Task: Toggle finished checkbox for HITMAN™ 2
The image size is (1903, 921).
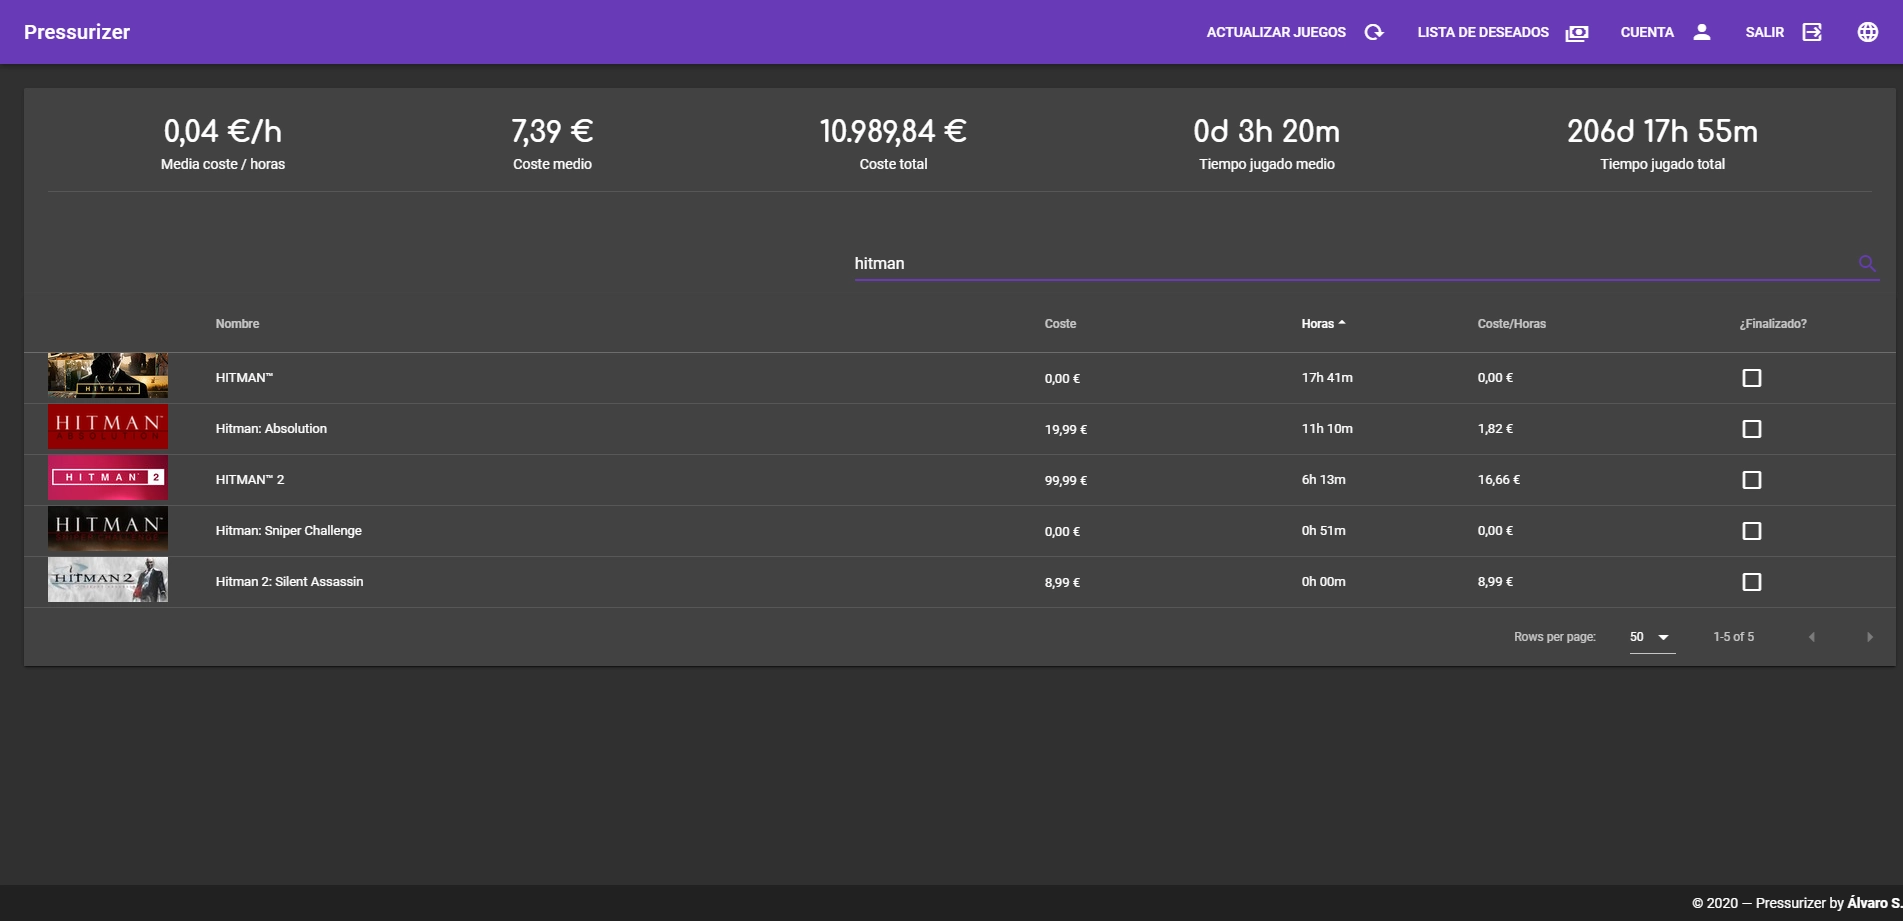Action: point(1751,480)
